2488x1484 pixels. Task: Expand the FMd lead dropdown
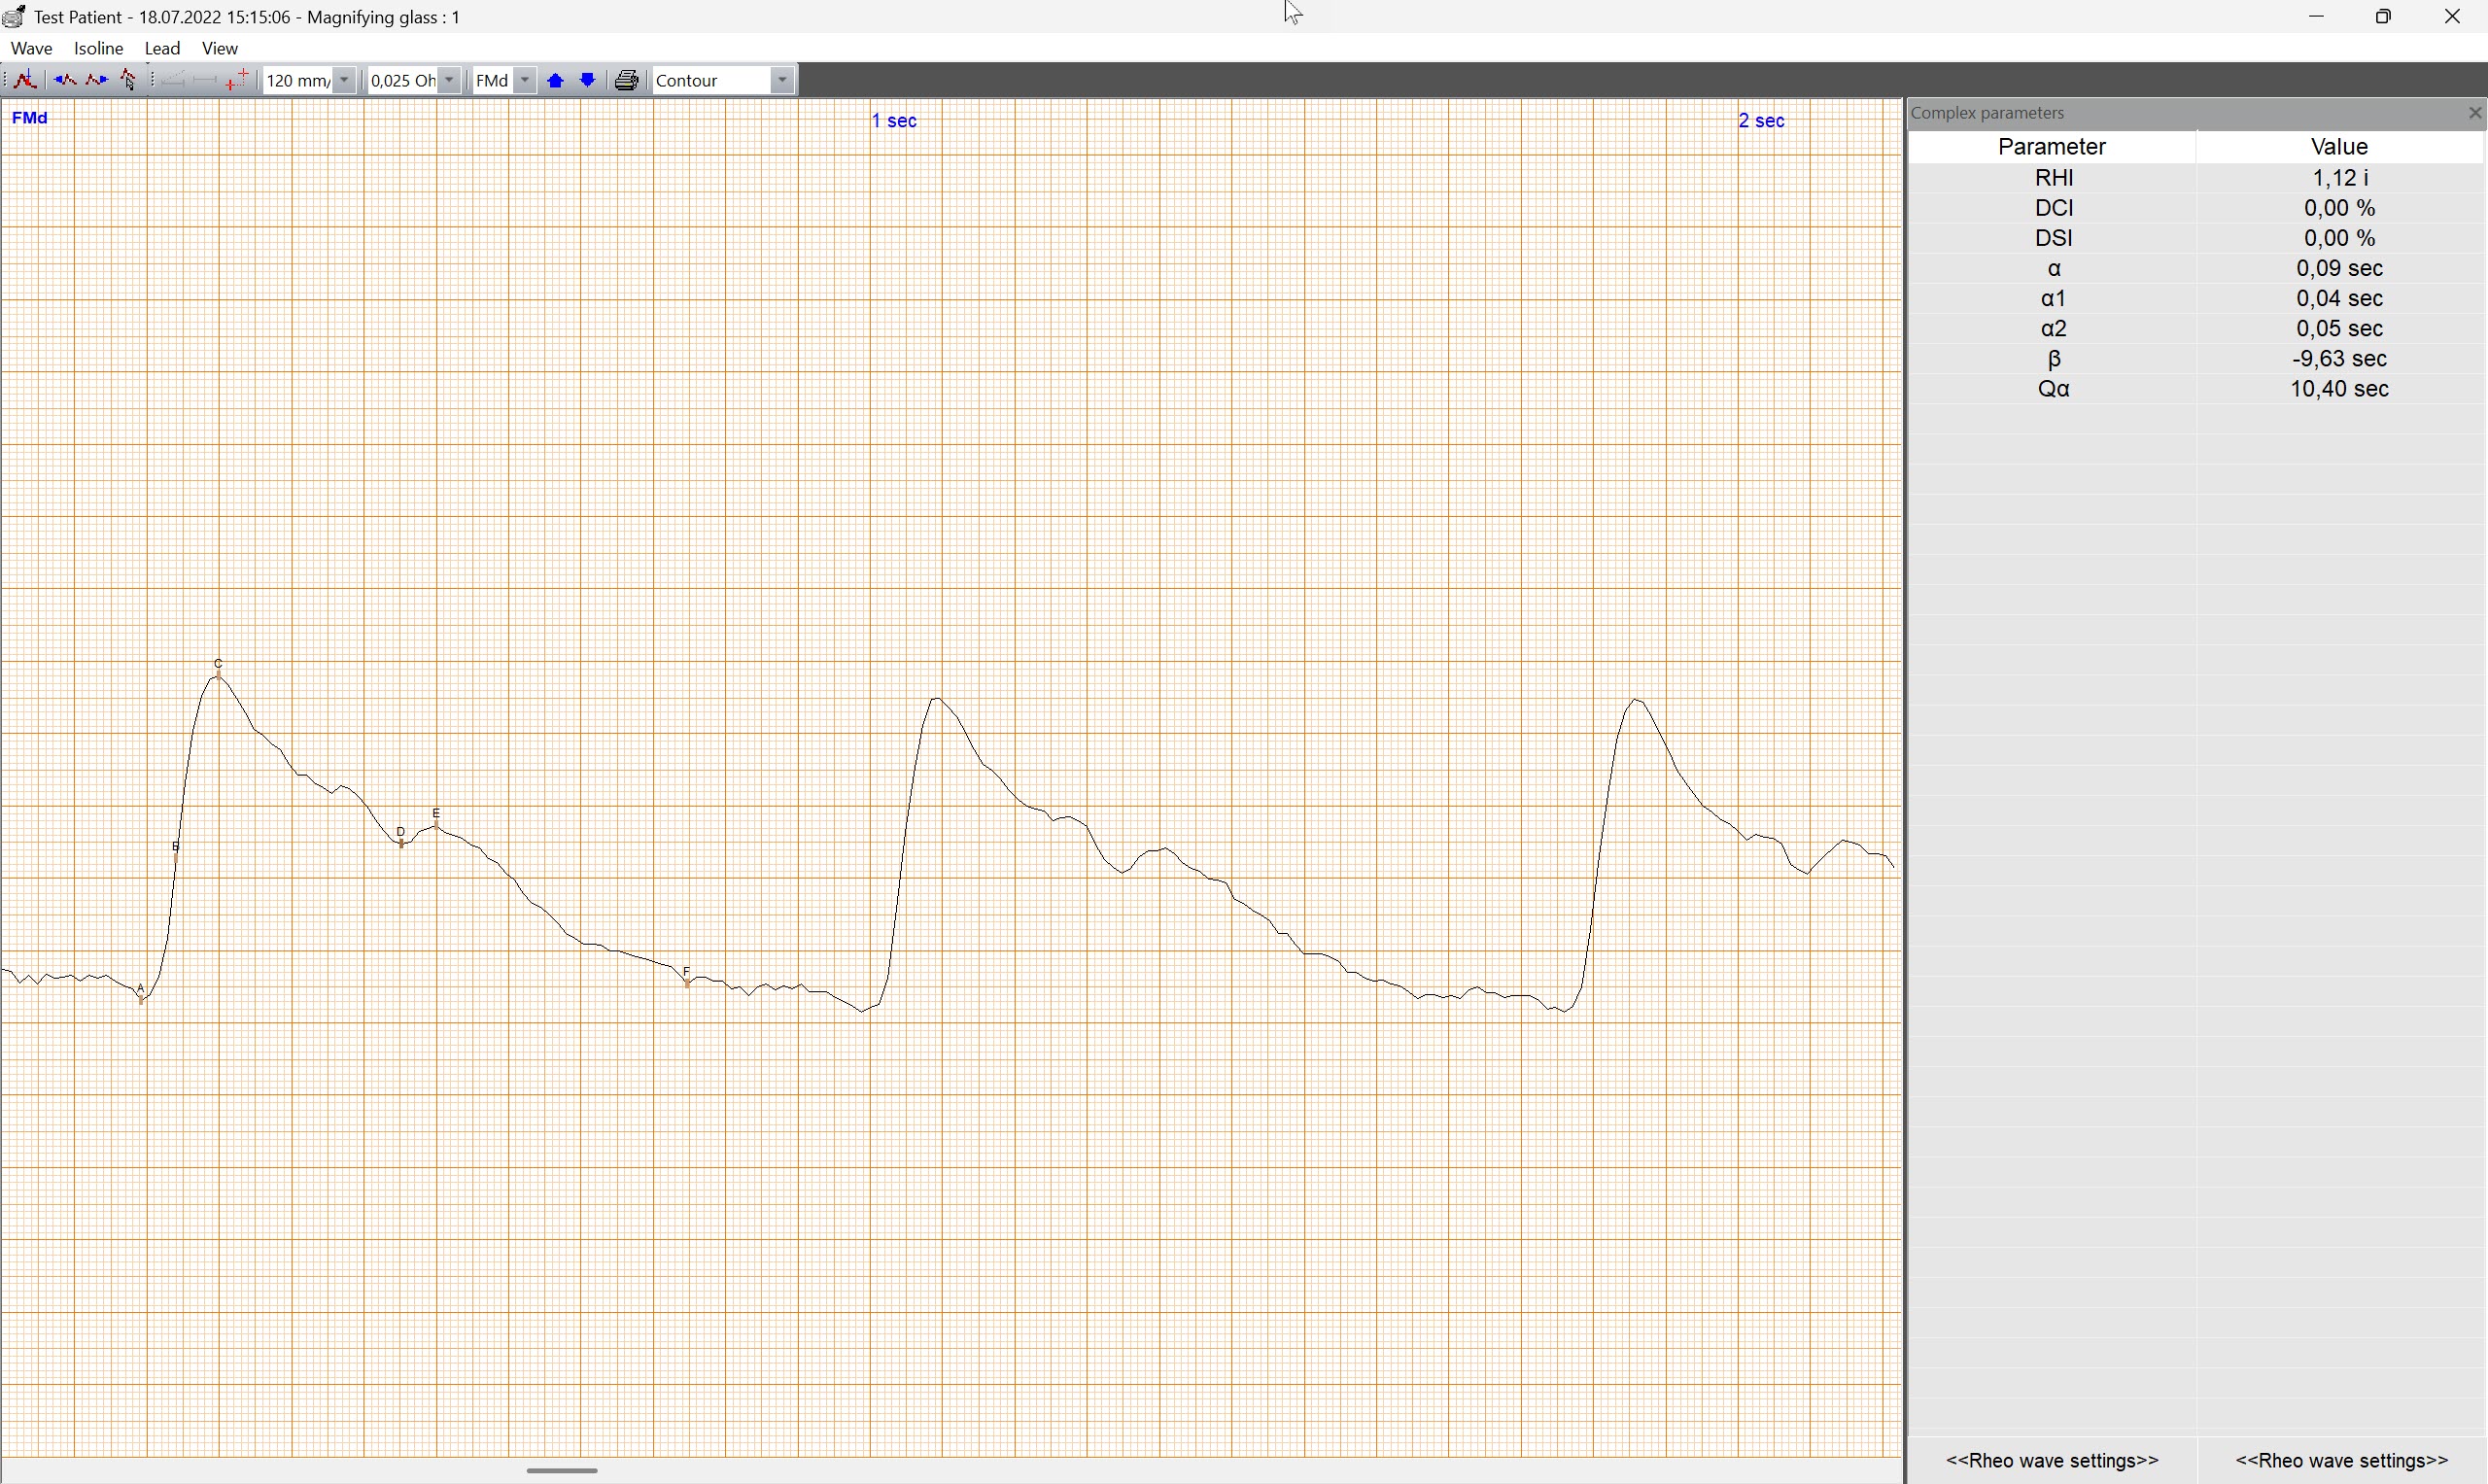pyautogui.click(x=526, y=81)
